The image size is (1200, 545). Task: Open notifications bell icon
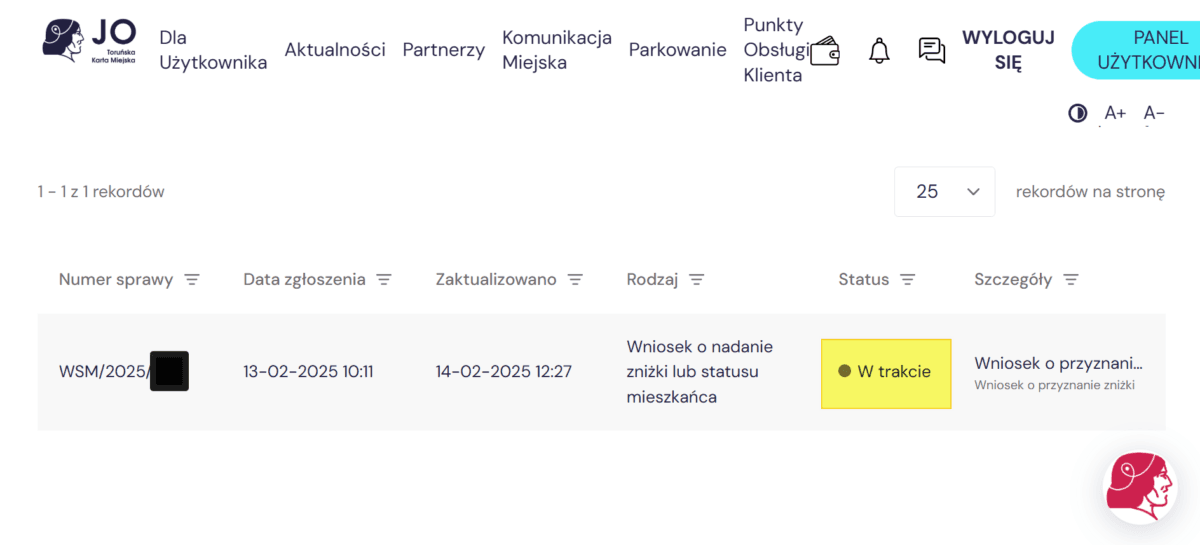pyautogui.click(x=879, y=51)
